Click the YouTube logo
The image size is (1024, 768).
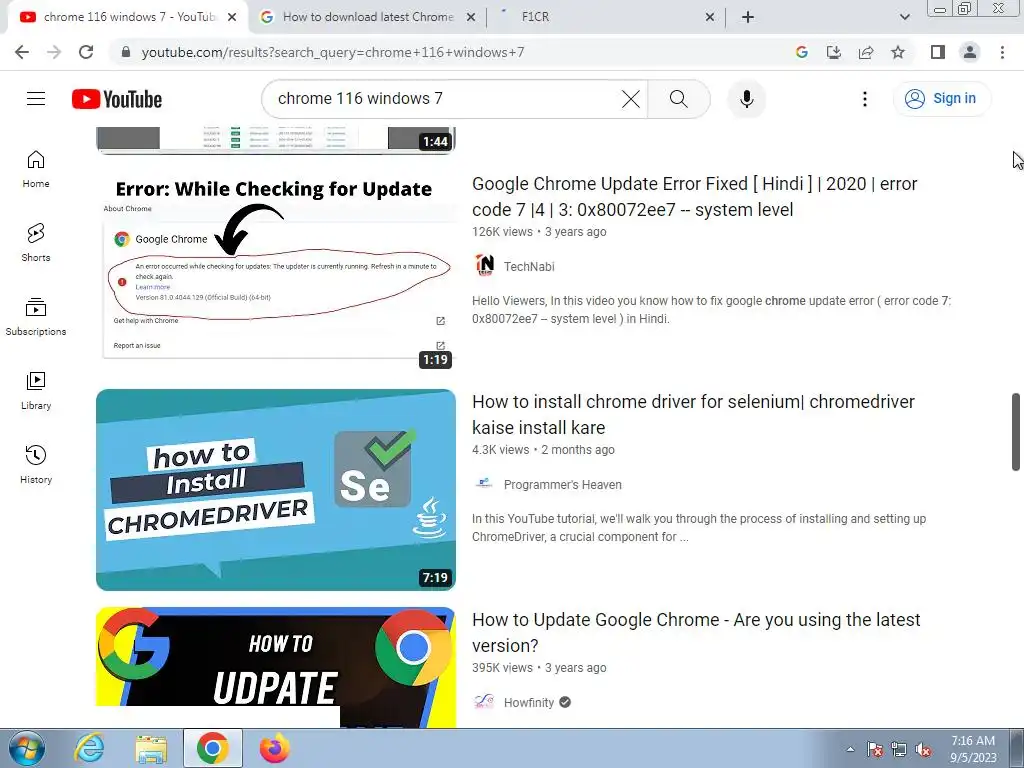coord(117,99)
